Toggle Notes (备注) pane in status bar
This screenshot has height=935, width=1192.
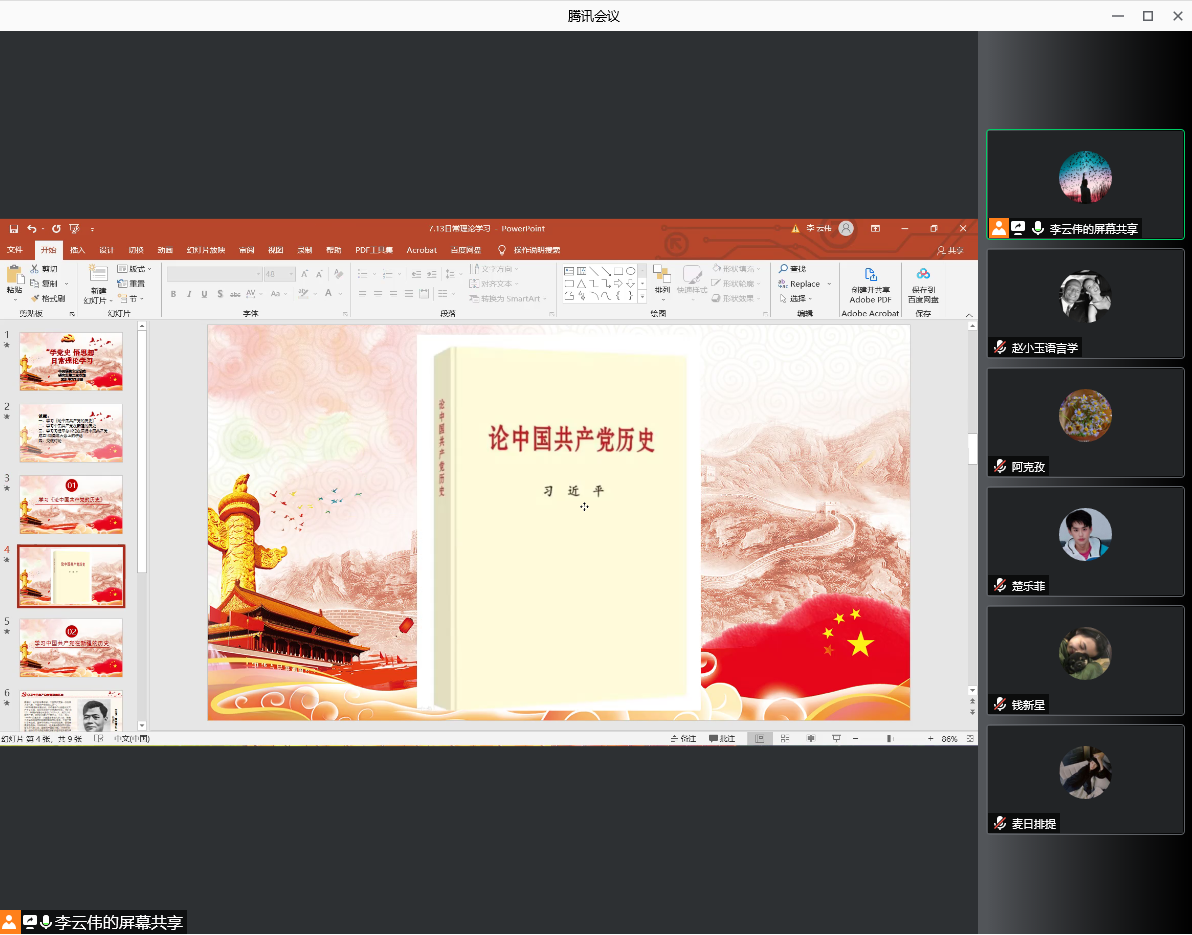[x=683, y=739]
